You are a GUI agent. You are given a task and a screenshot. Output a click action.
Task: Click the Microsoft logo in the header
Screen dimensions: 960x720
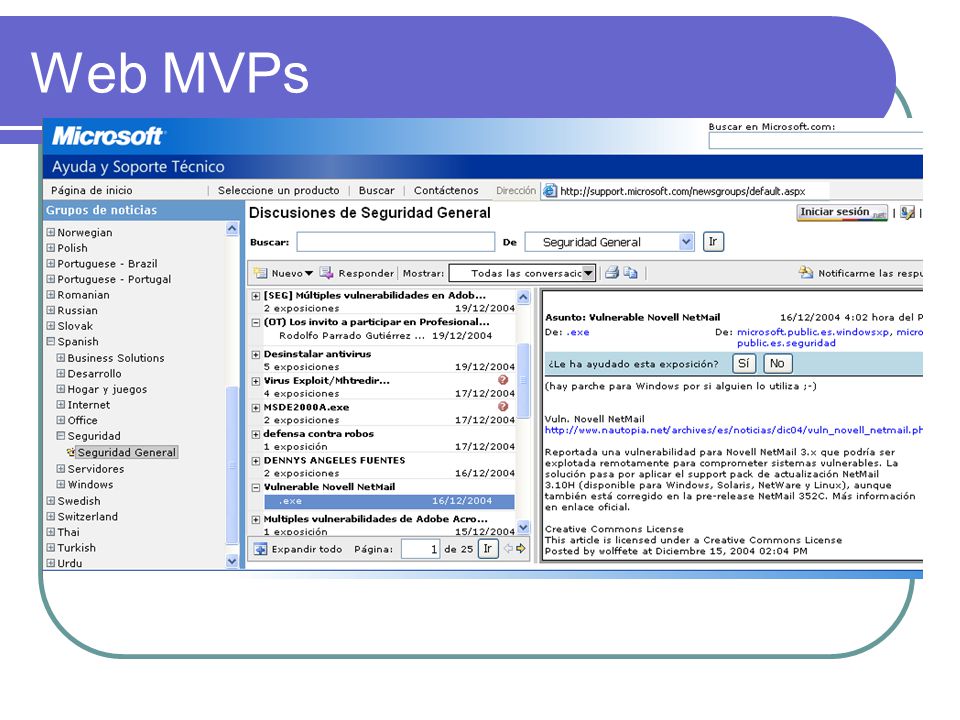(x=107, y=136)
